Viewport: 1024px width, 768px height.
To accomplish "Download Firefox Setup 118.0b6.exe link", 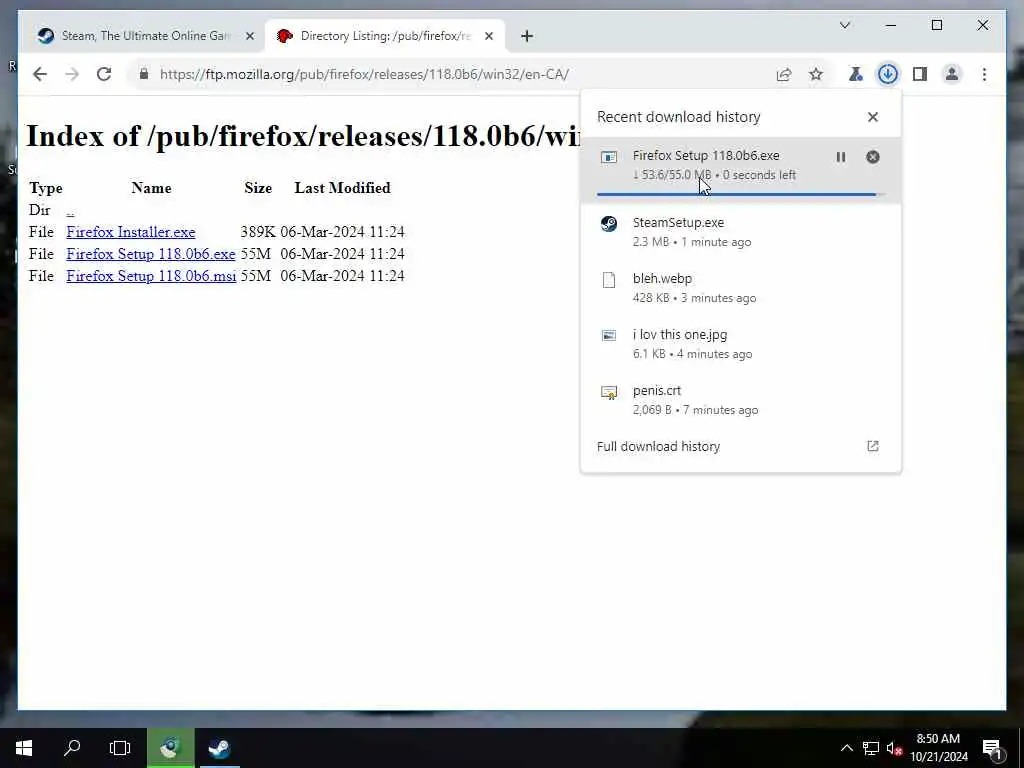I will point(151,254).
